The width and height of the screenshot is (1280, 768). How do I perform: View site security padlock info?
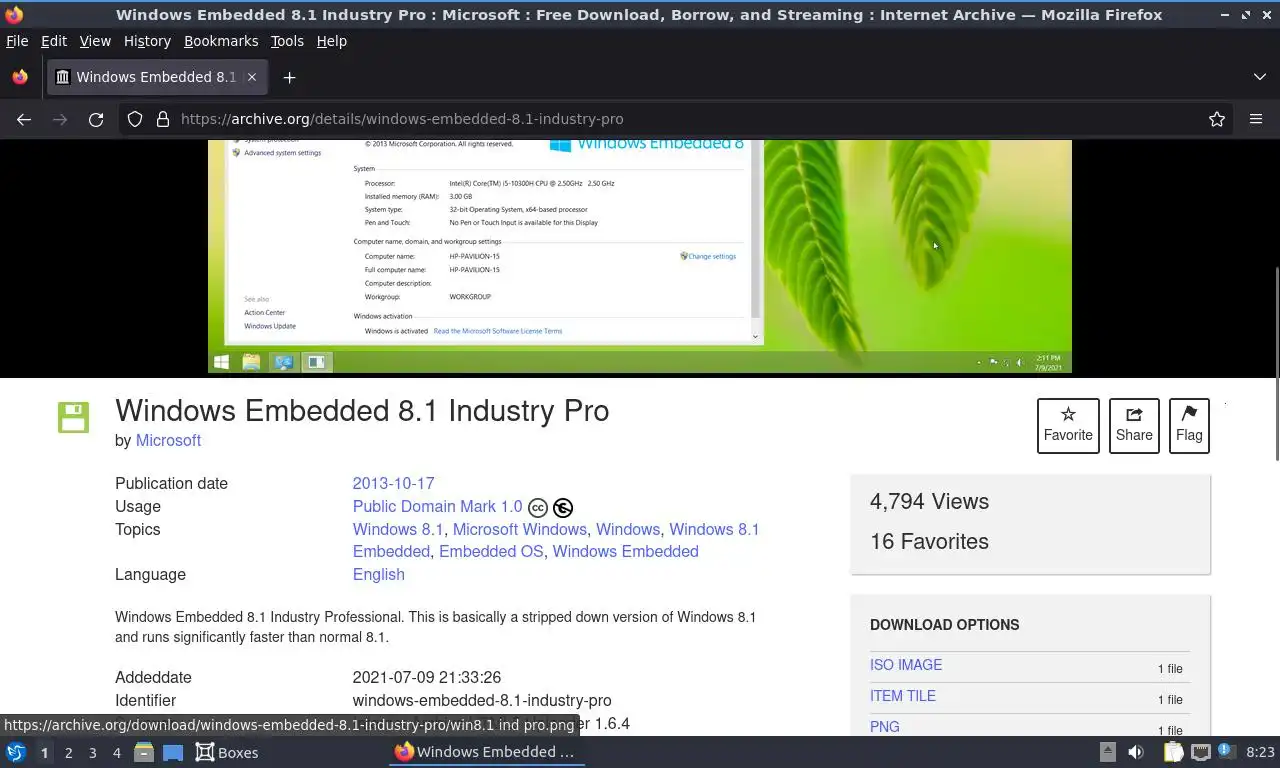(163, 119)
